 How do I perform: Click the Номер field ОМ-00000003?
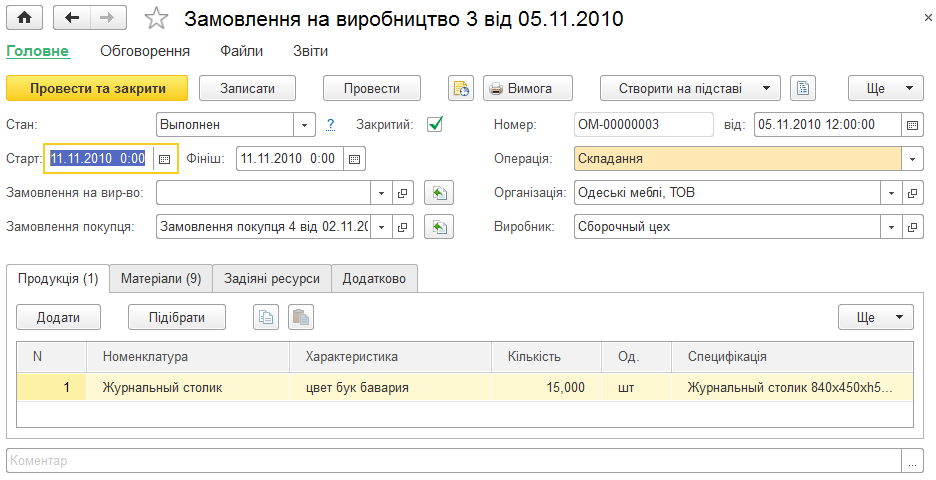[x=644, y=125]
